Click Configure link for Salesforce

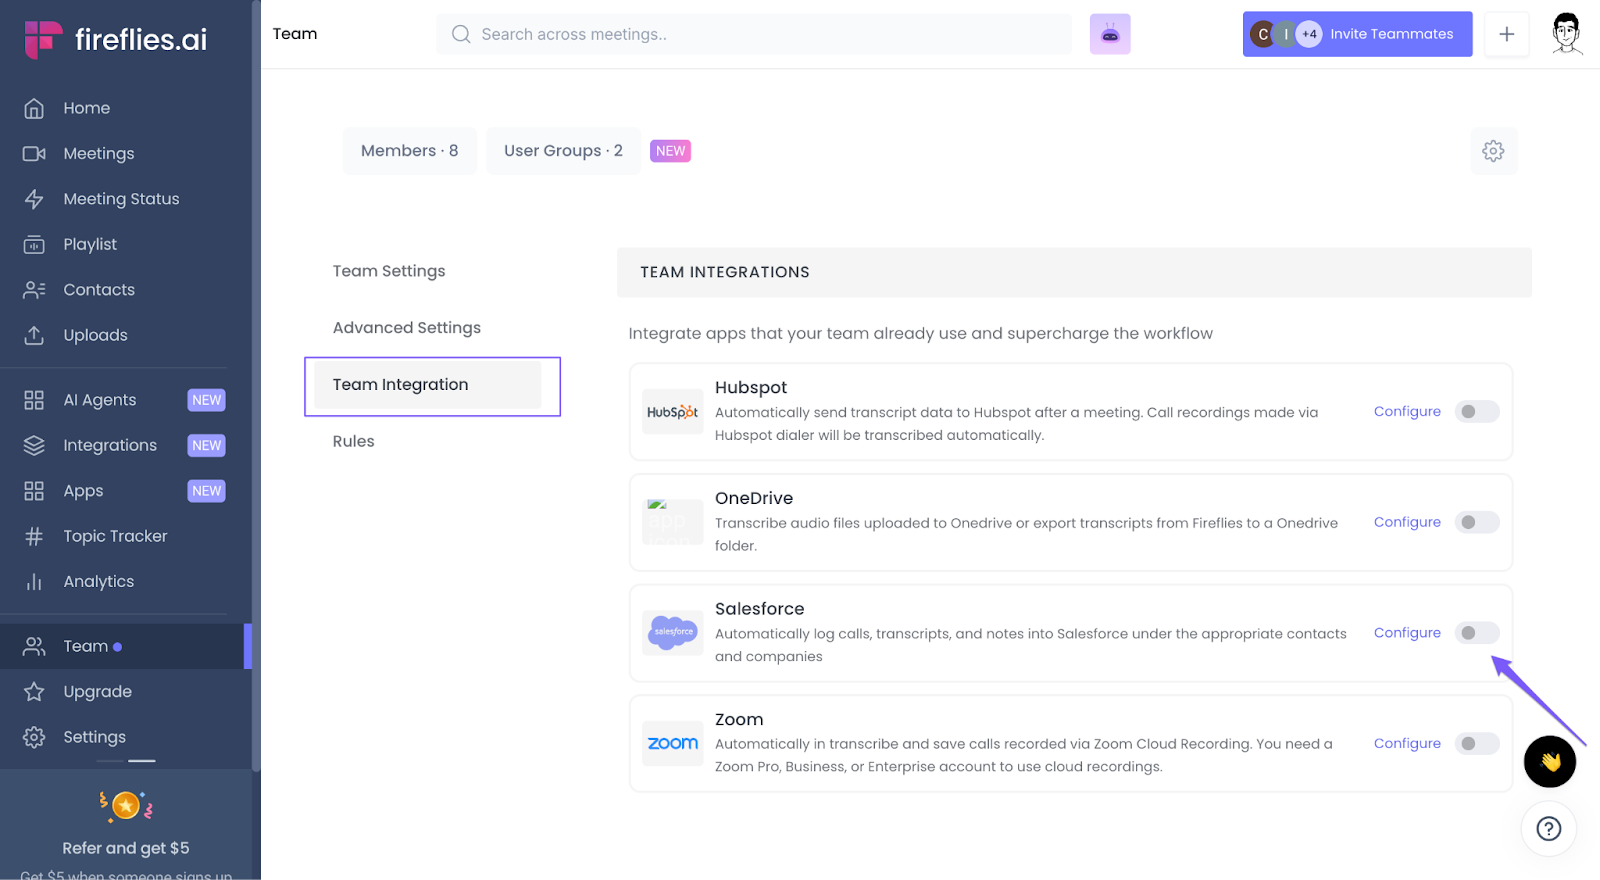(1407, 633)
